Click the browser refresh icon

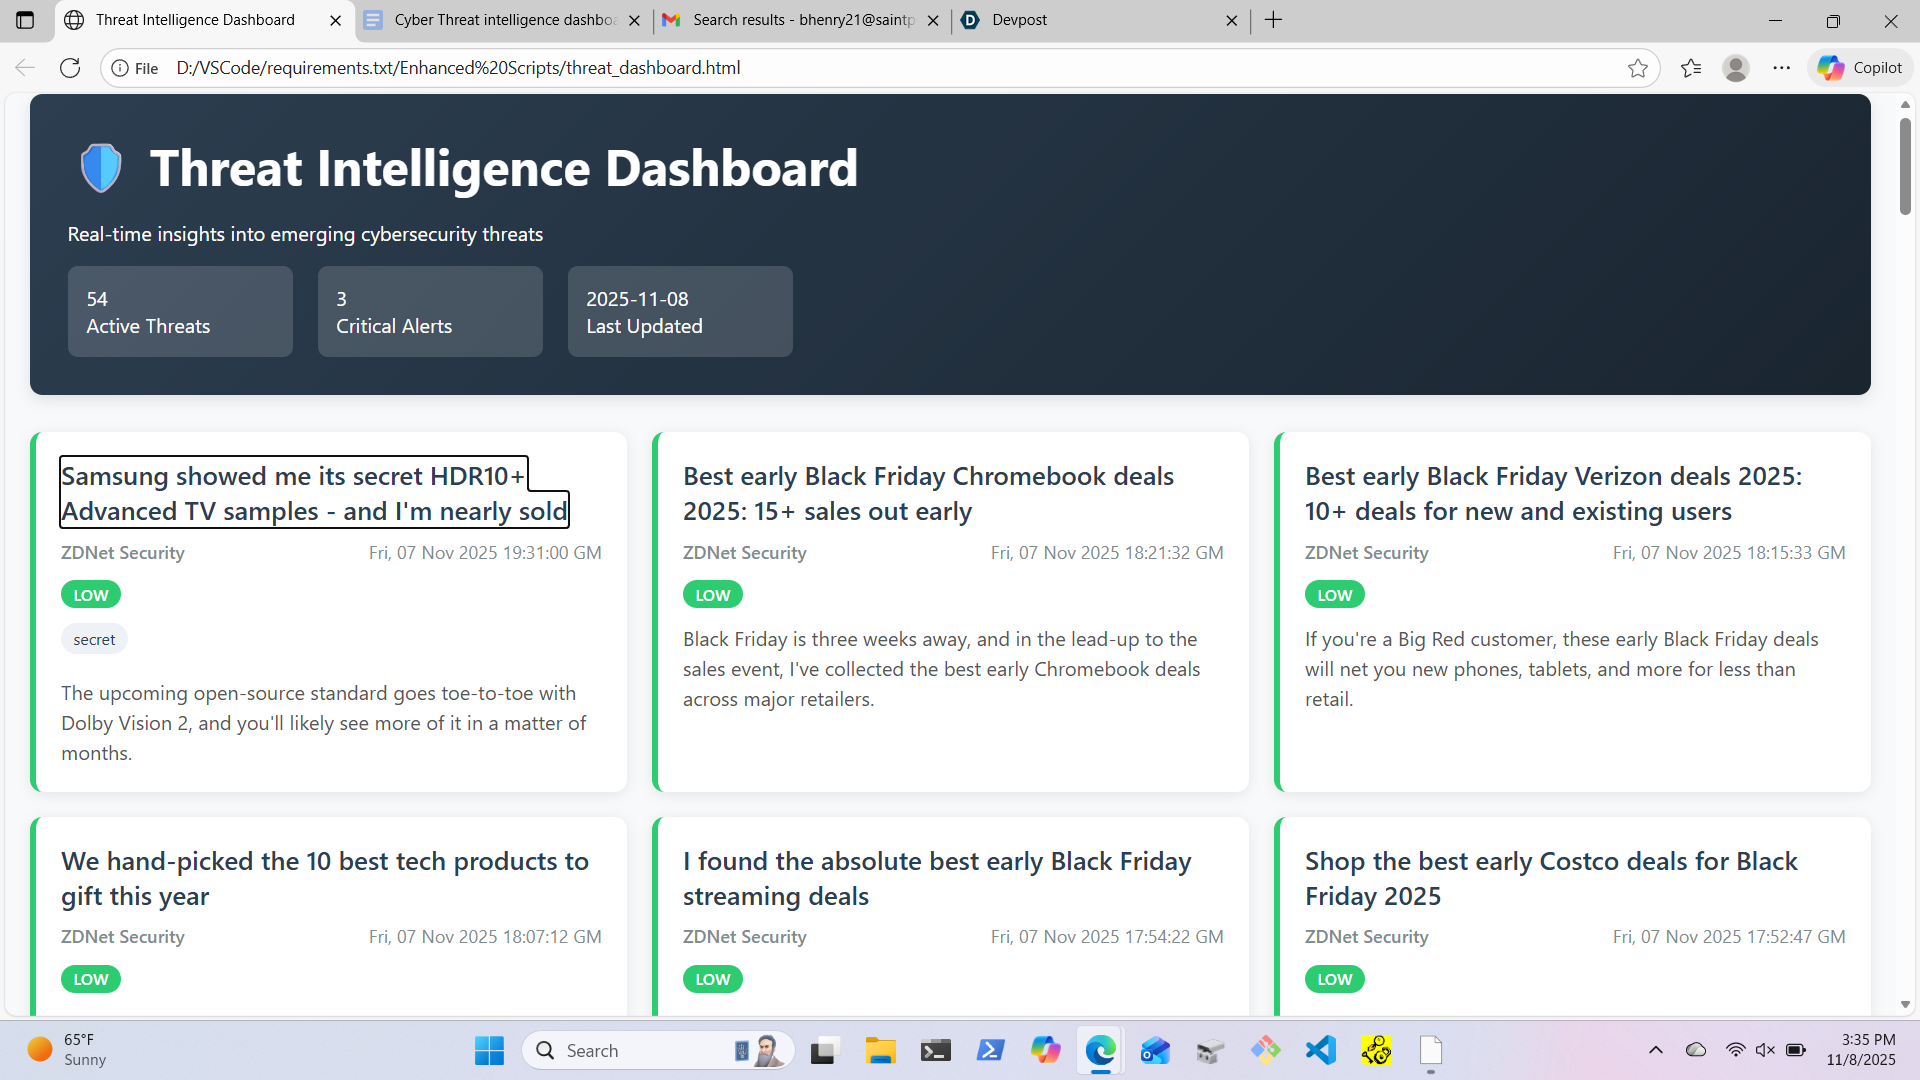70,68
